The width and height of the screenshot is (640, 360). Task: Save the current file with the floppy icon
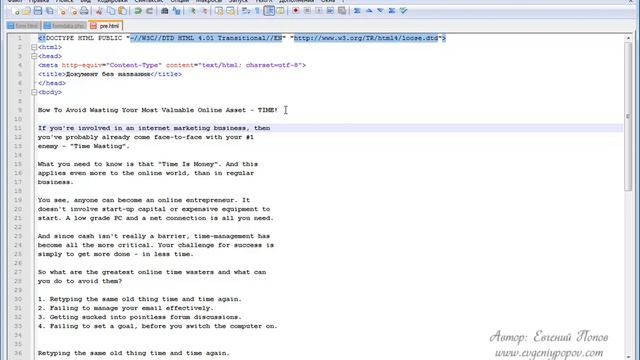[x=38, y=11]
